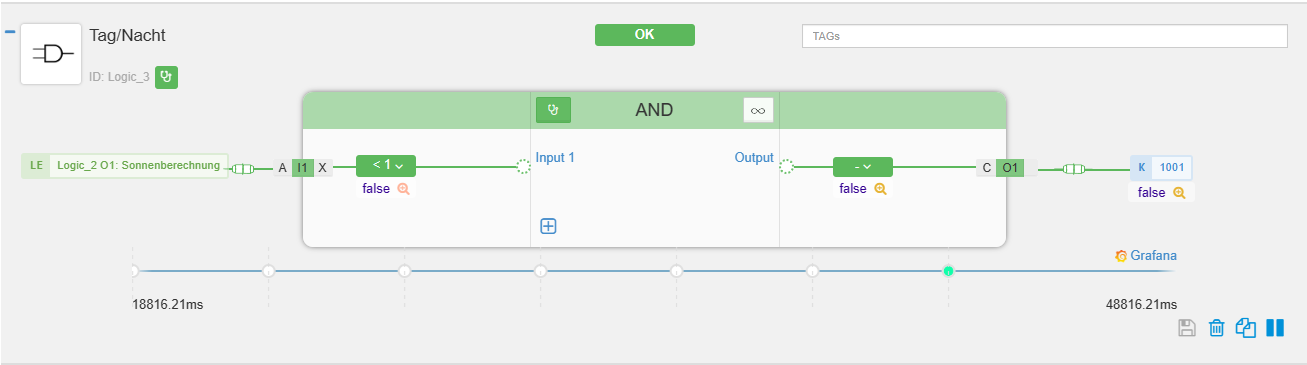
Task: Delete the logic with the trash icon
Action: [1217, 328]
